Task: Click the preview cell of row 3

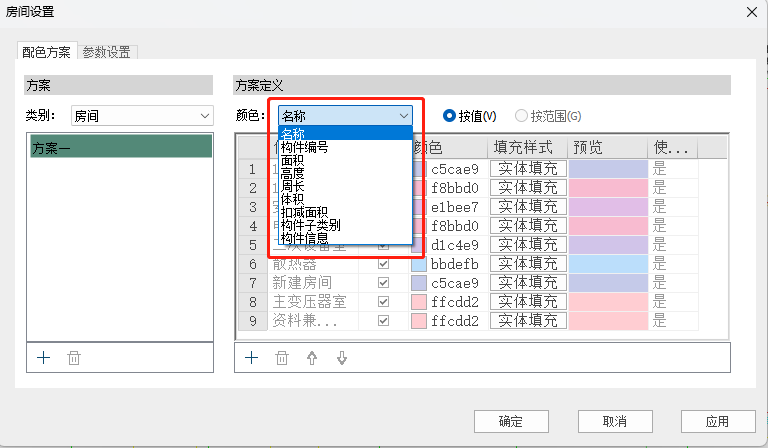Action: tap(608, 207)
